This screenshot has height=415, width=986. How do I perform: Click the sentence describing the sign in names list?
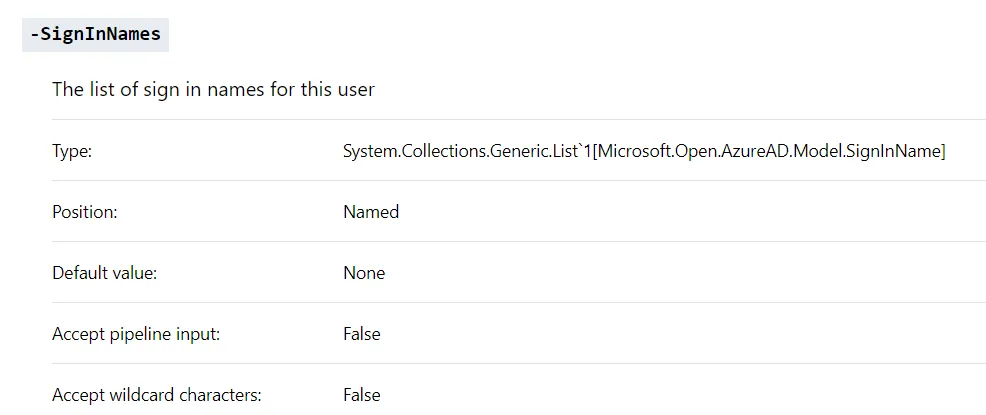(x=213, y=90)
